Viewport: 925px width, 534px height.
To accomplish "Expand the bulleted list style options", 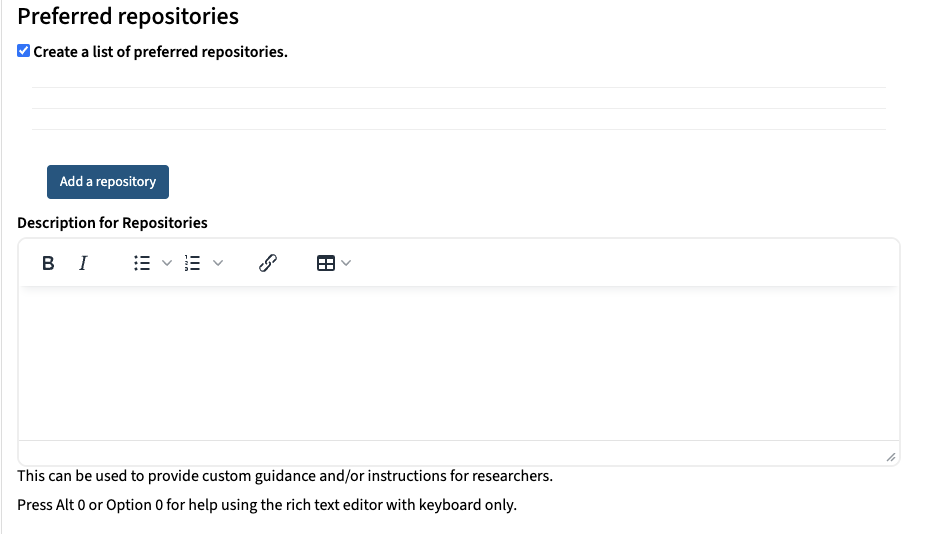I will 167,263.
